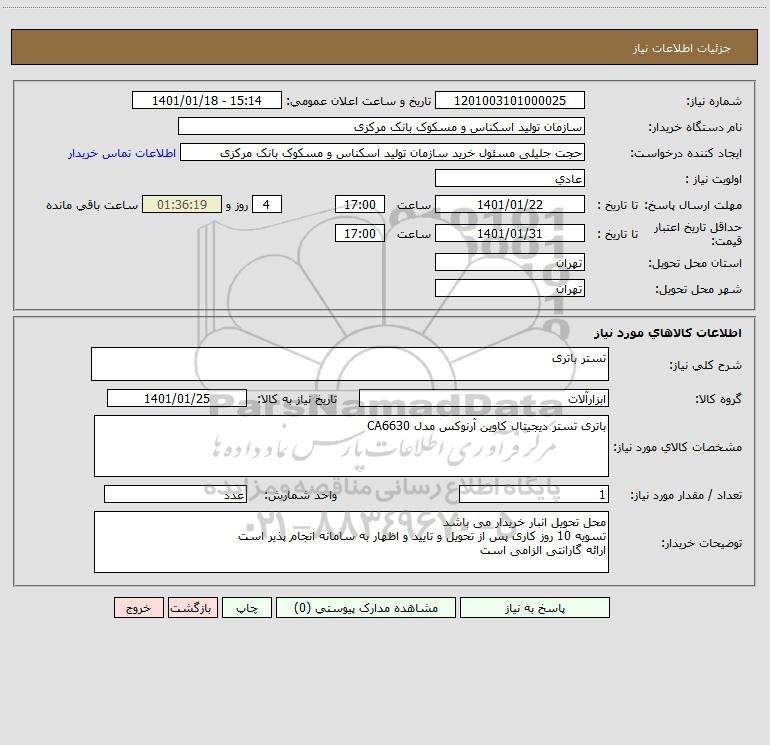The image size is (770, 745).
Task: Click the 'توضیحات خریدار:' label
Action: point(702,544)
